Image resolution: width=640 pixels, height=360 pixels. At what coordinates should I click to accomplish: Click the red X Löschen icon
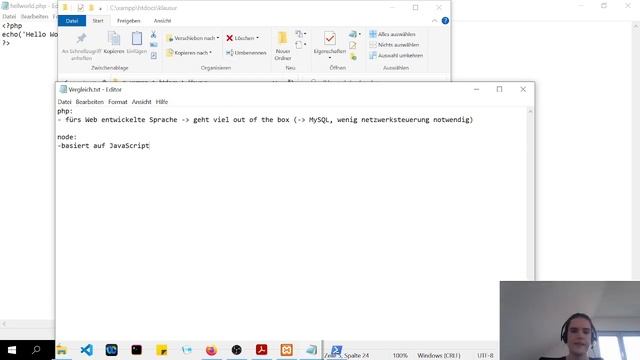[x=229, y=38]
